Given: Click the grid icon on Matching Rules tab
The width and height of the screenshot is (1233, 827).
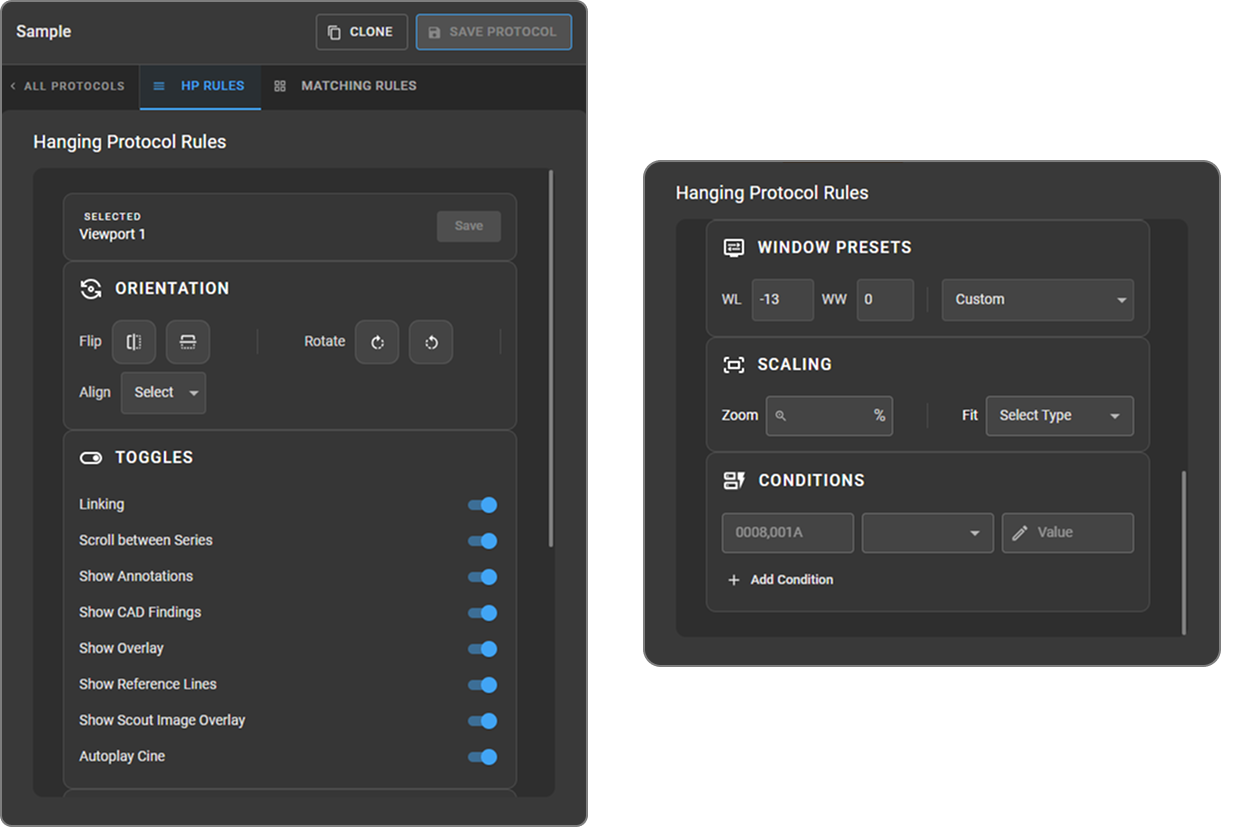Looking at the screenshot, I should pos(280,86).
